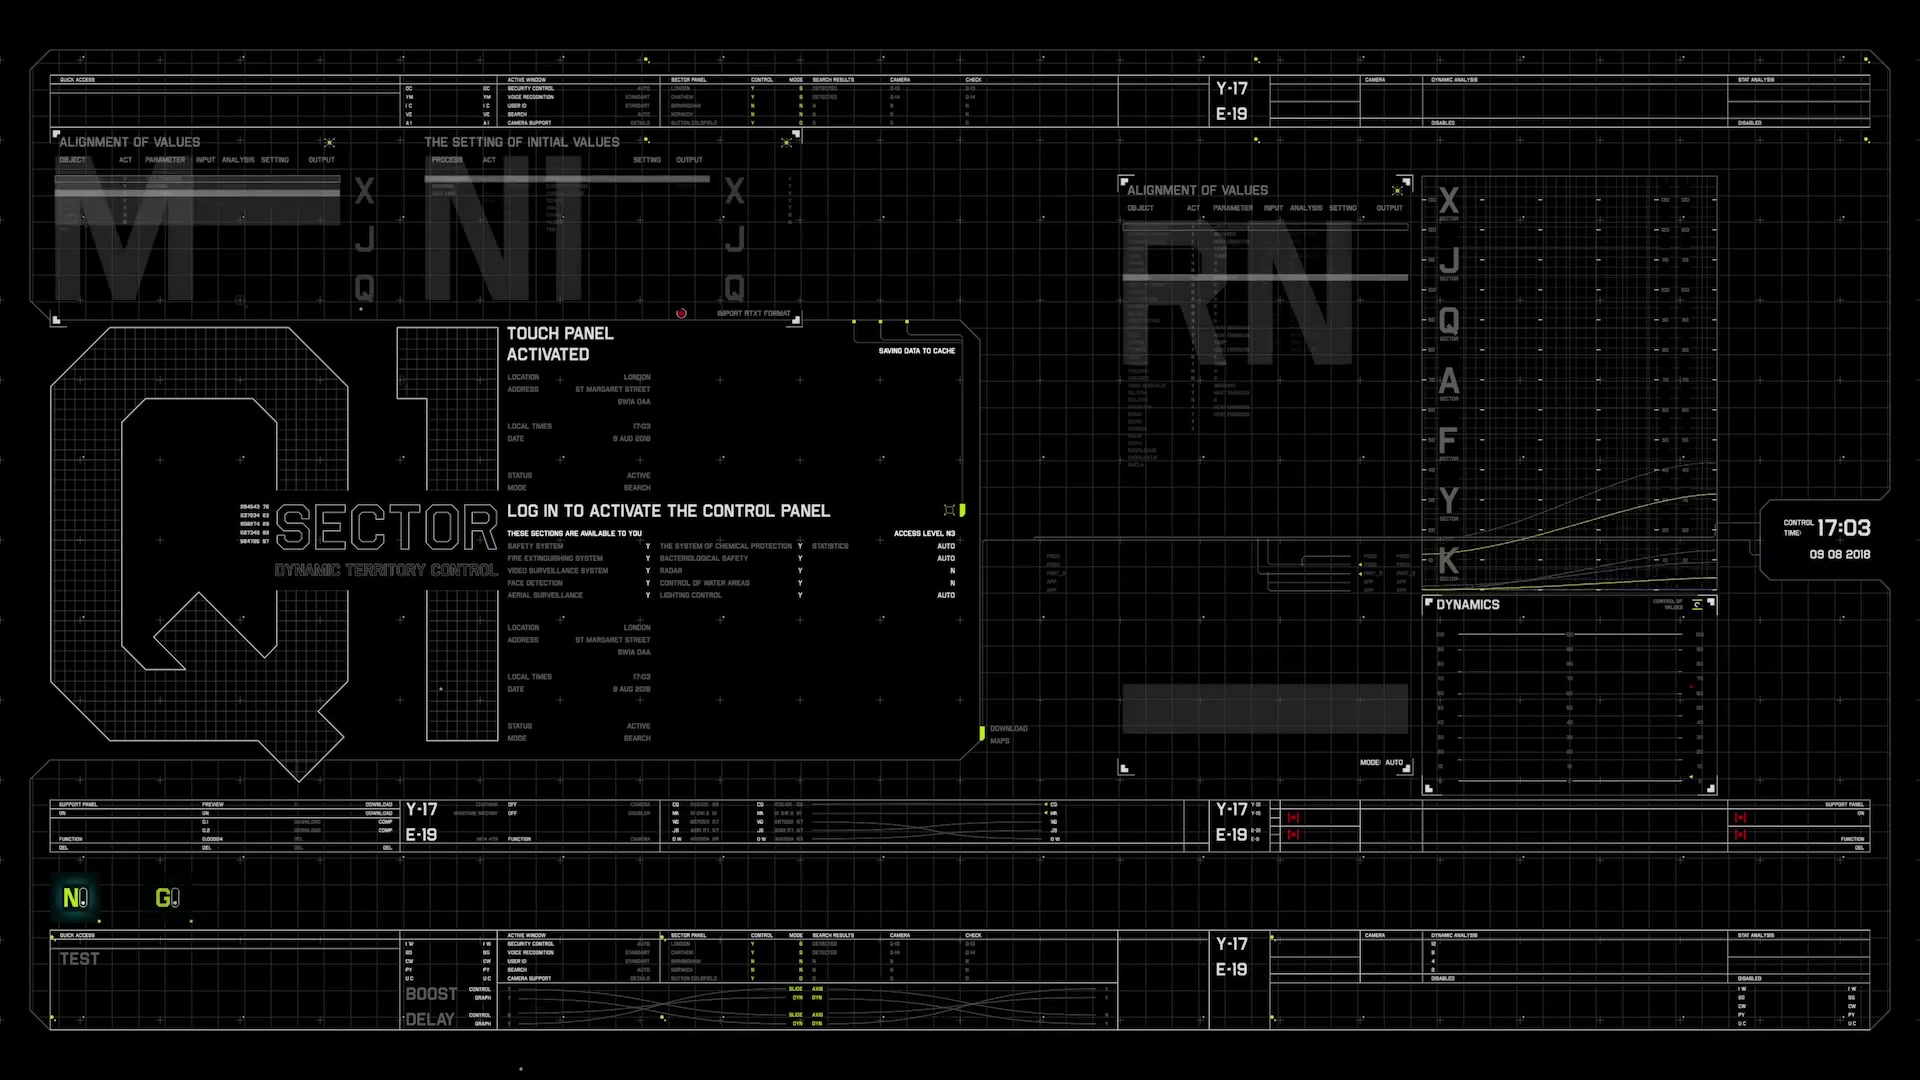
Task: Toggle OFF value on Chatham row
Action: [x=512, y=804]
